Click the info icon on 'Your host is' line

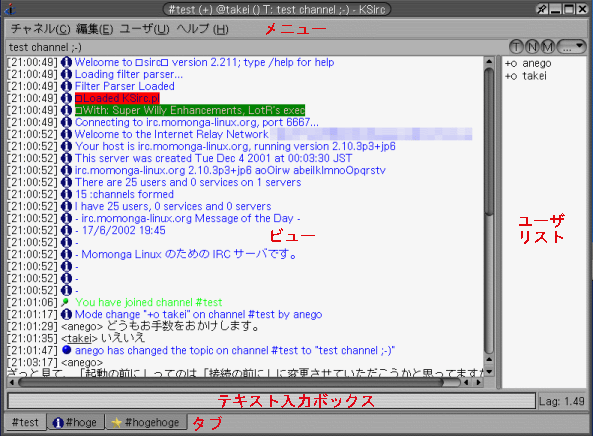click(66, 146)
